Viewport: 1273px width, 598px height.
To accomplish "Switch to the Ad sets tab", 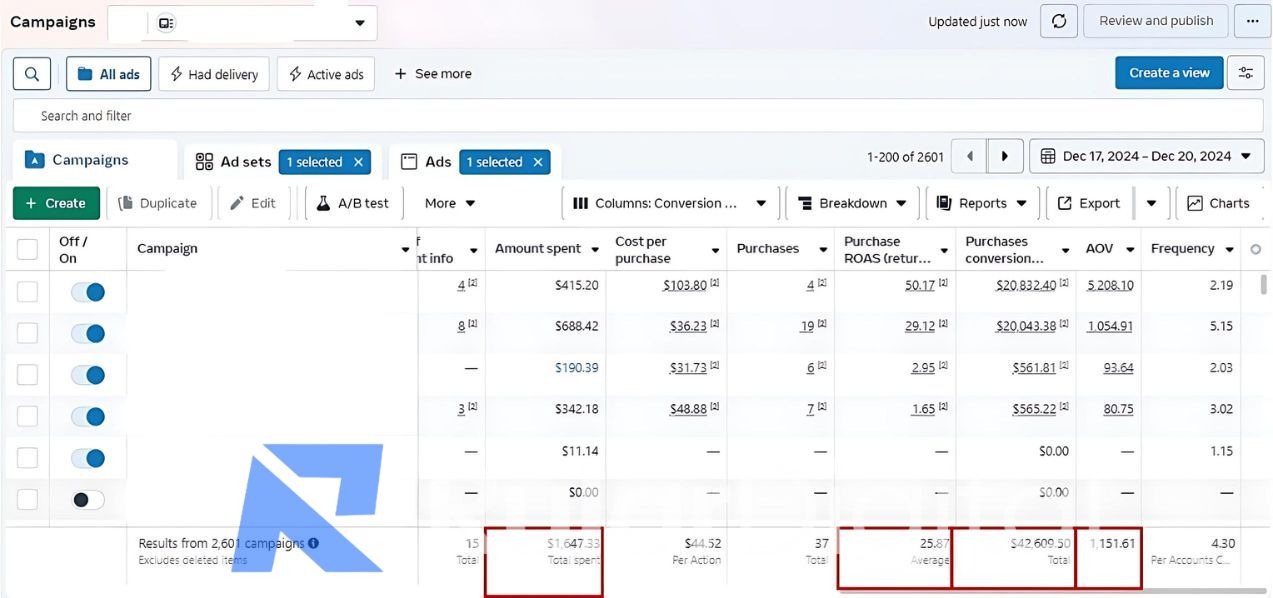I will click(x=234, y=162).
